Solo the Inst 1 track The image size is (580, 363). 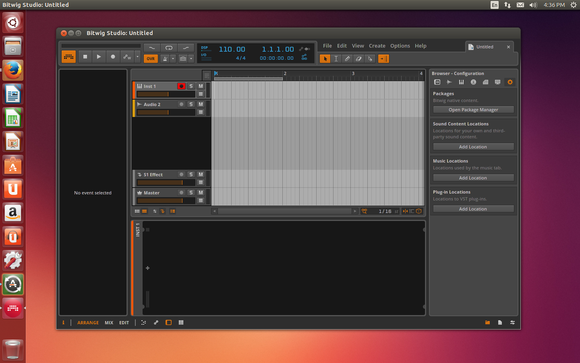191,86
